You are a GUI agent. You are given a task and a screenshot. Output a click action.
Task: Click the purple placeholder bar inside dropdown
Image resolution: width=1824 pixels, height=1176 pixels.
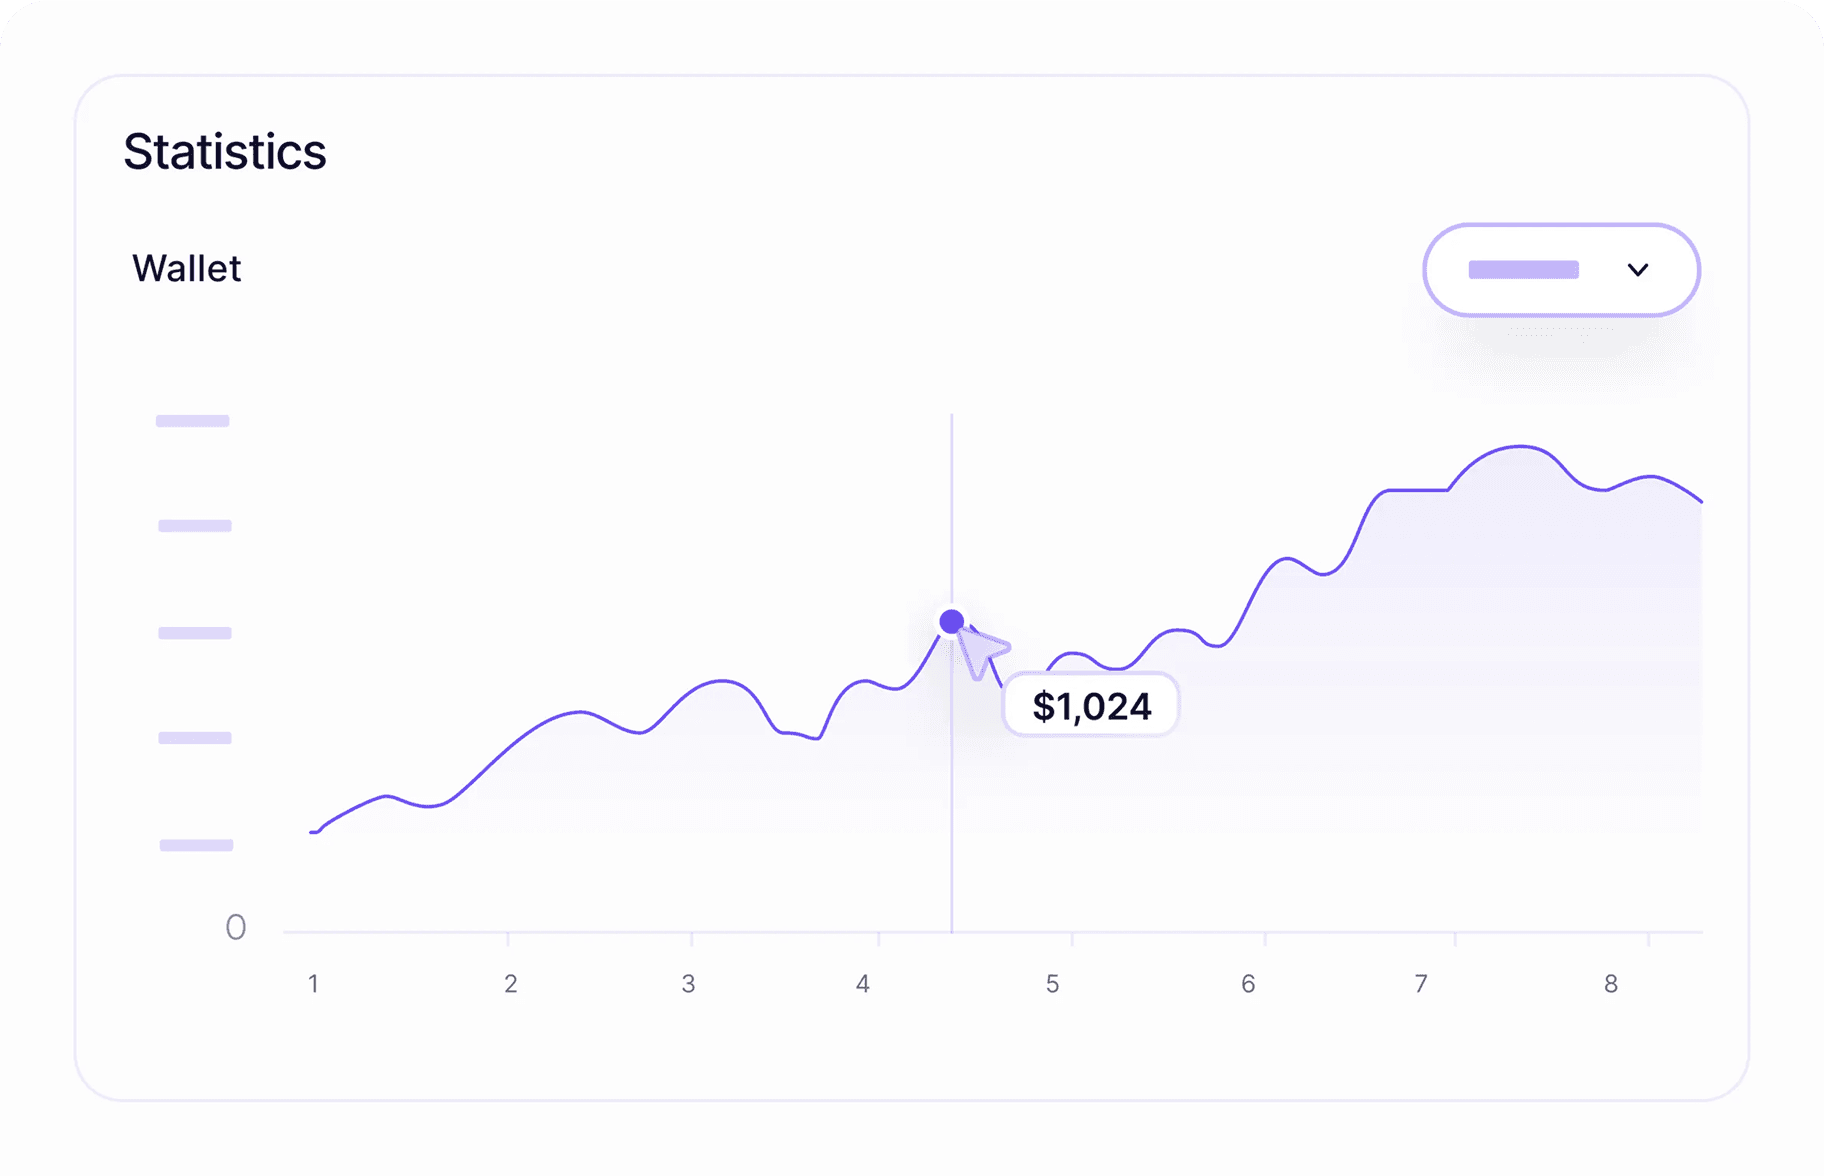point(1523,270)
